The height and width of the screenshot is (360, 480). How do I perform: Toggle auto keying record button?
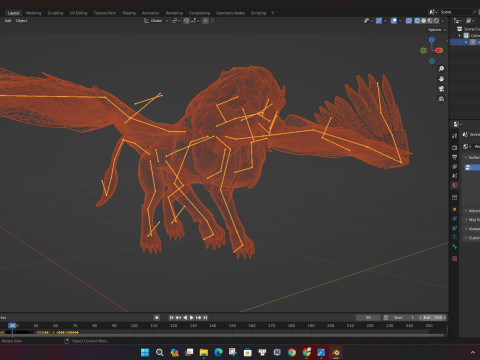[157, 318]
